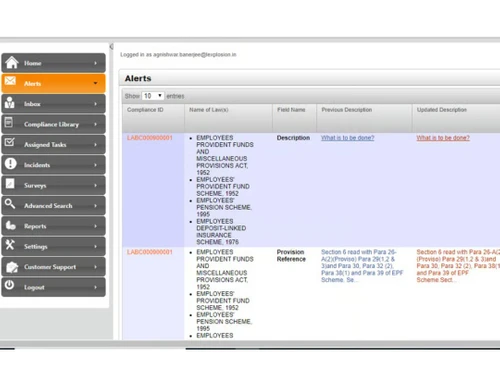Click the Surveys sheet icon

[x=10, y=183]
